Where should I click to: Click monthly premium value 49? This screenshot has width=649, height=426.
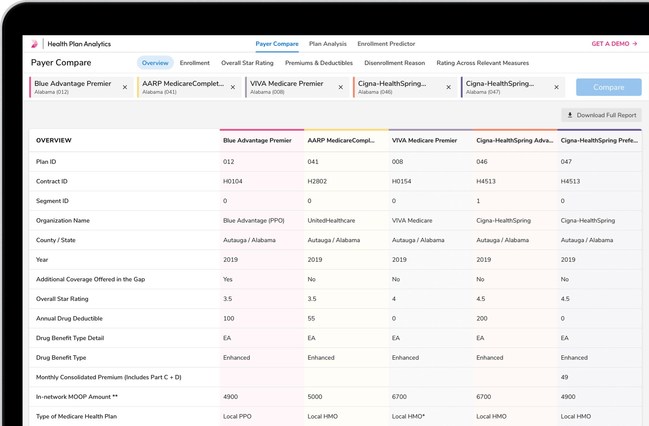pyautogui.click(x=565, y=377)
